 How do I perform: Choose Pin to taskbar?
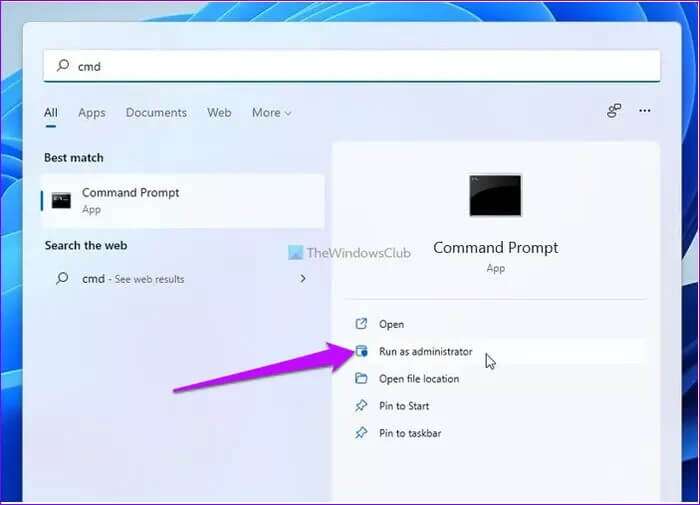pos(496,433)
